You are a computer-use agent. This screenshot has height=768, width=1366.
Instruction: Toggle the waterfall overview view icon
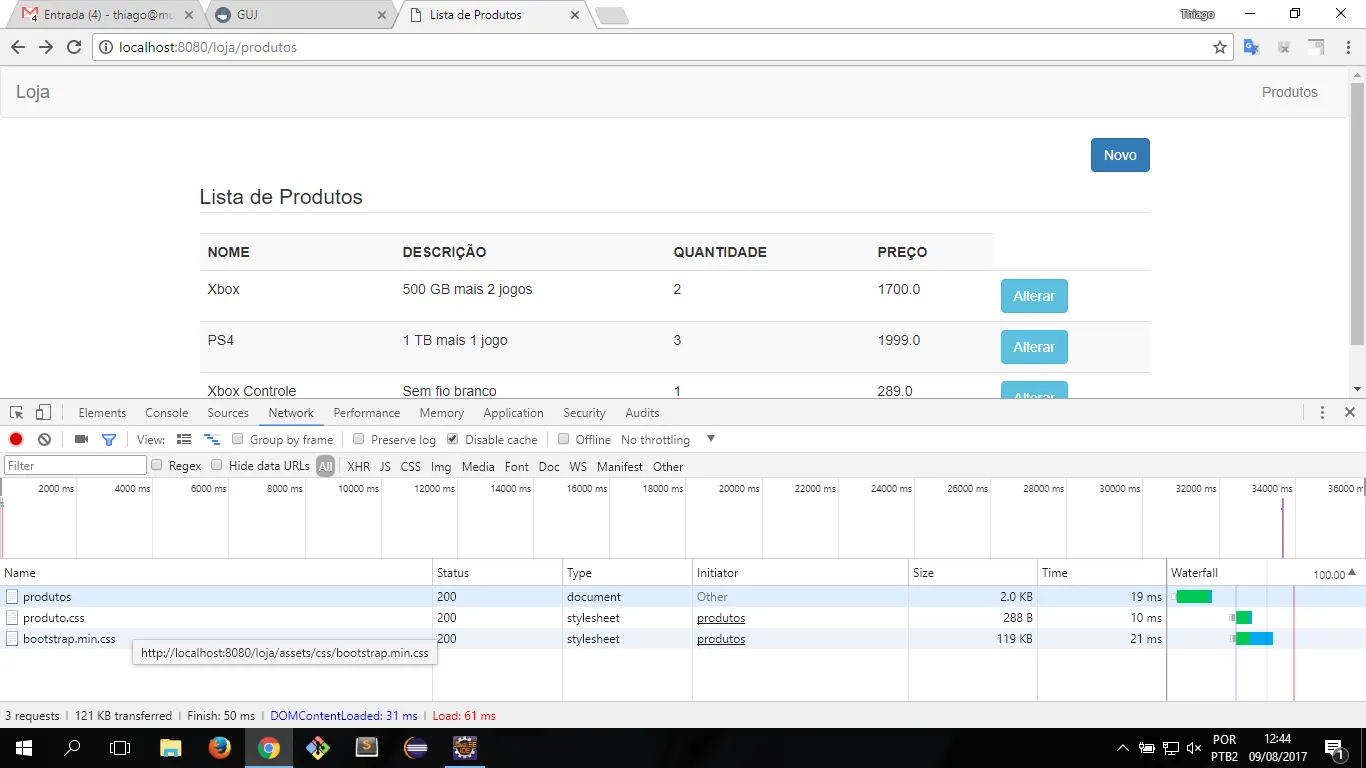211,440
